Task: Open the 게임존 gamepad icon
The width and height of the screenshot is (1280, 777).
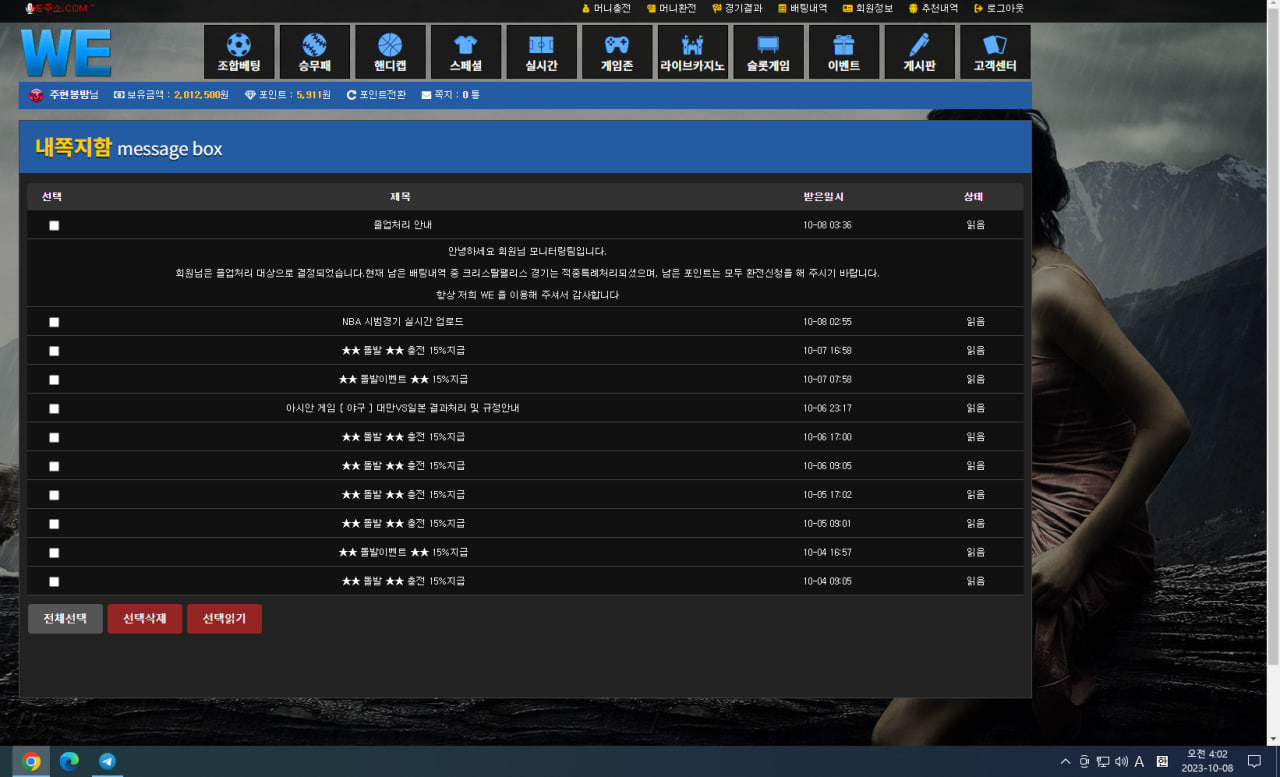Action: (x=617, y=45)
